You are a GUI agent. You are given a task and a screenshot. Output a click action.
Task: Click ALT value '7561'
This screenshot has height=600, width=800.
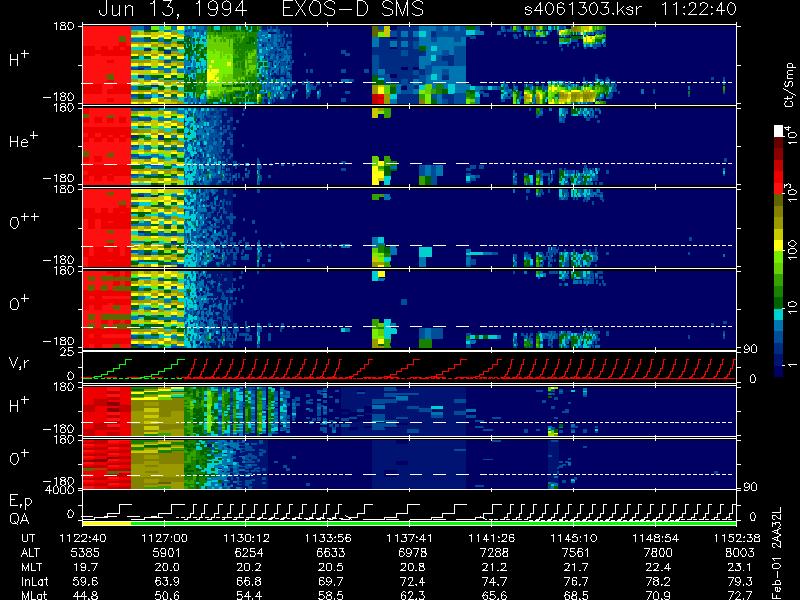click(576, 553)
